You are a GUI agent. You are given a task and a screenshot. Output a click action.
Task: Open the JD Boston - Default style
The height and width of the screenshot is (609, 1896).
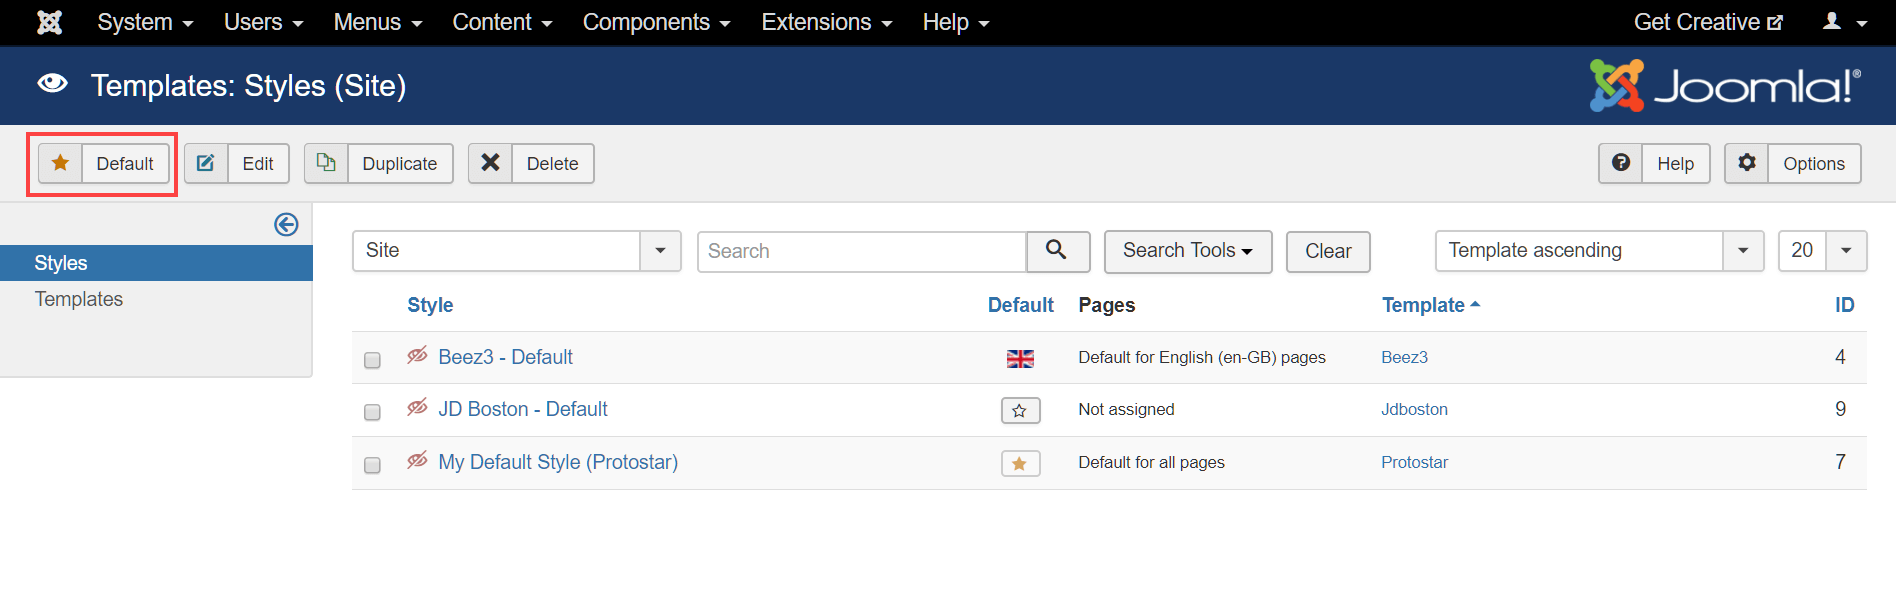[x=523, y=409]
